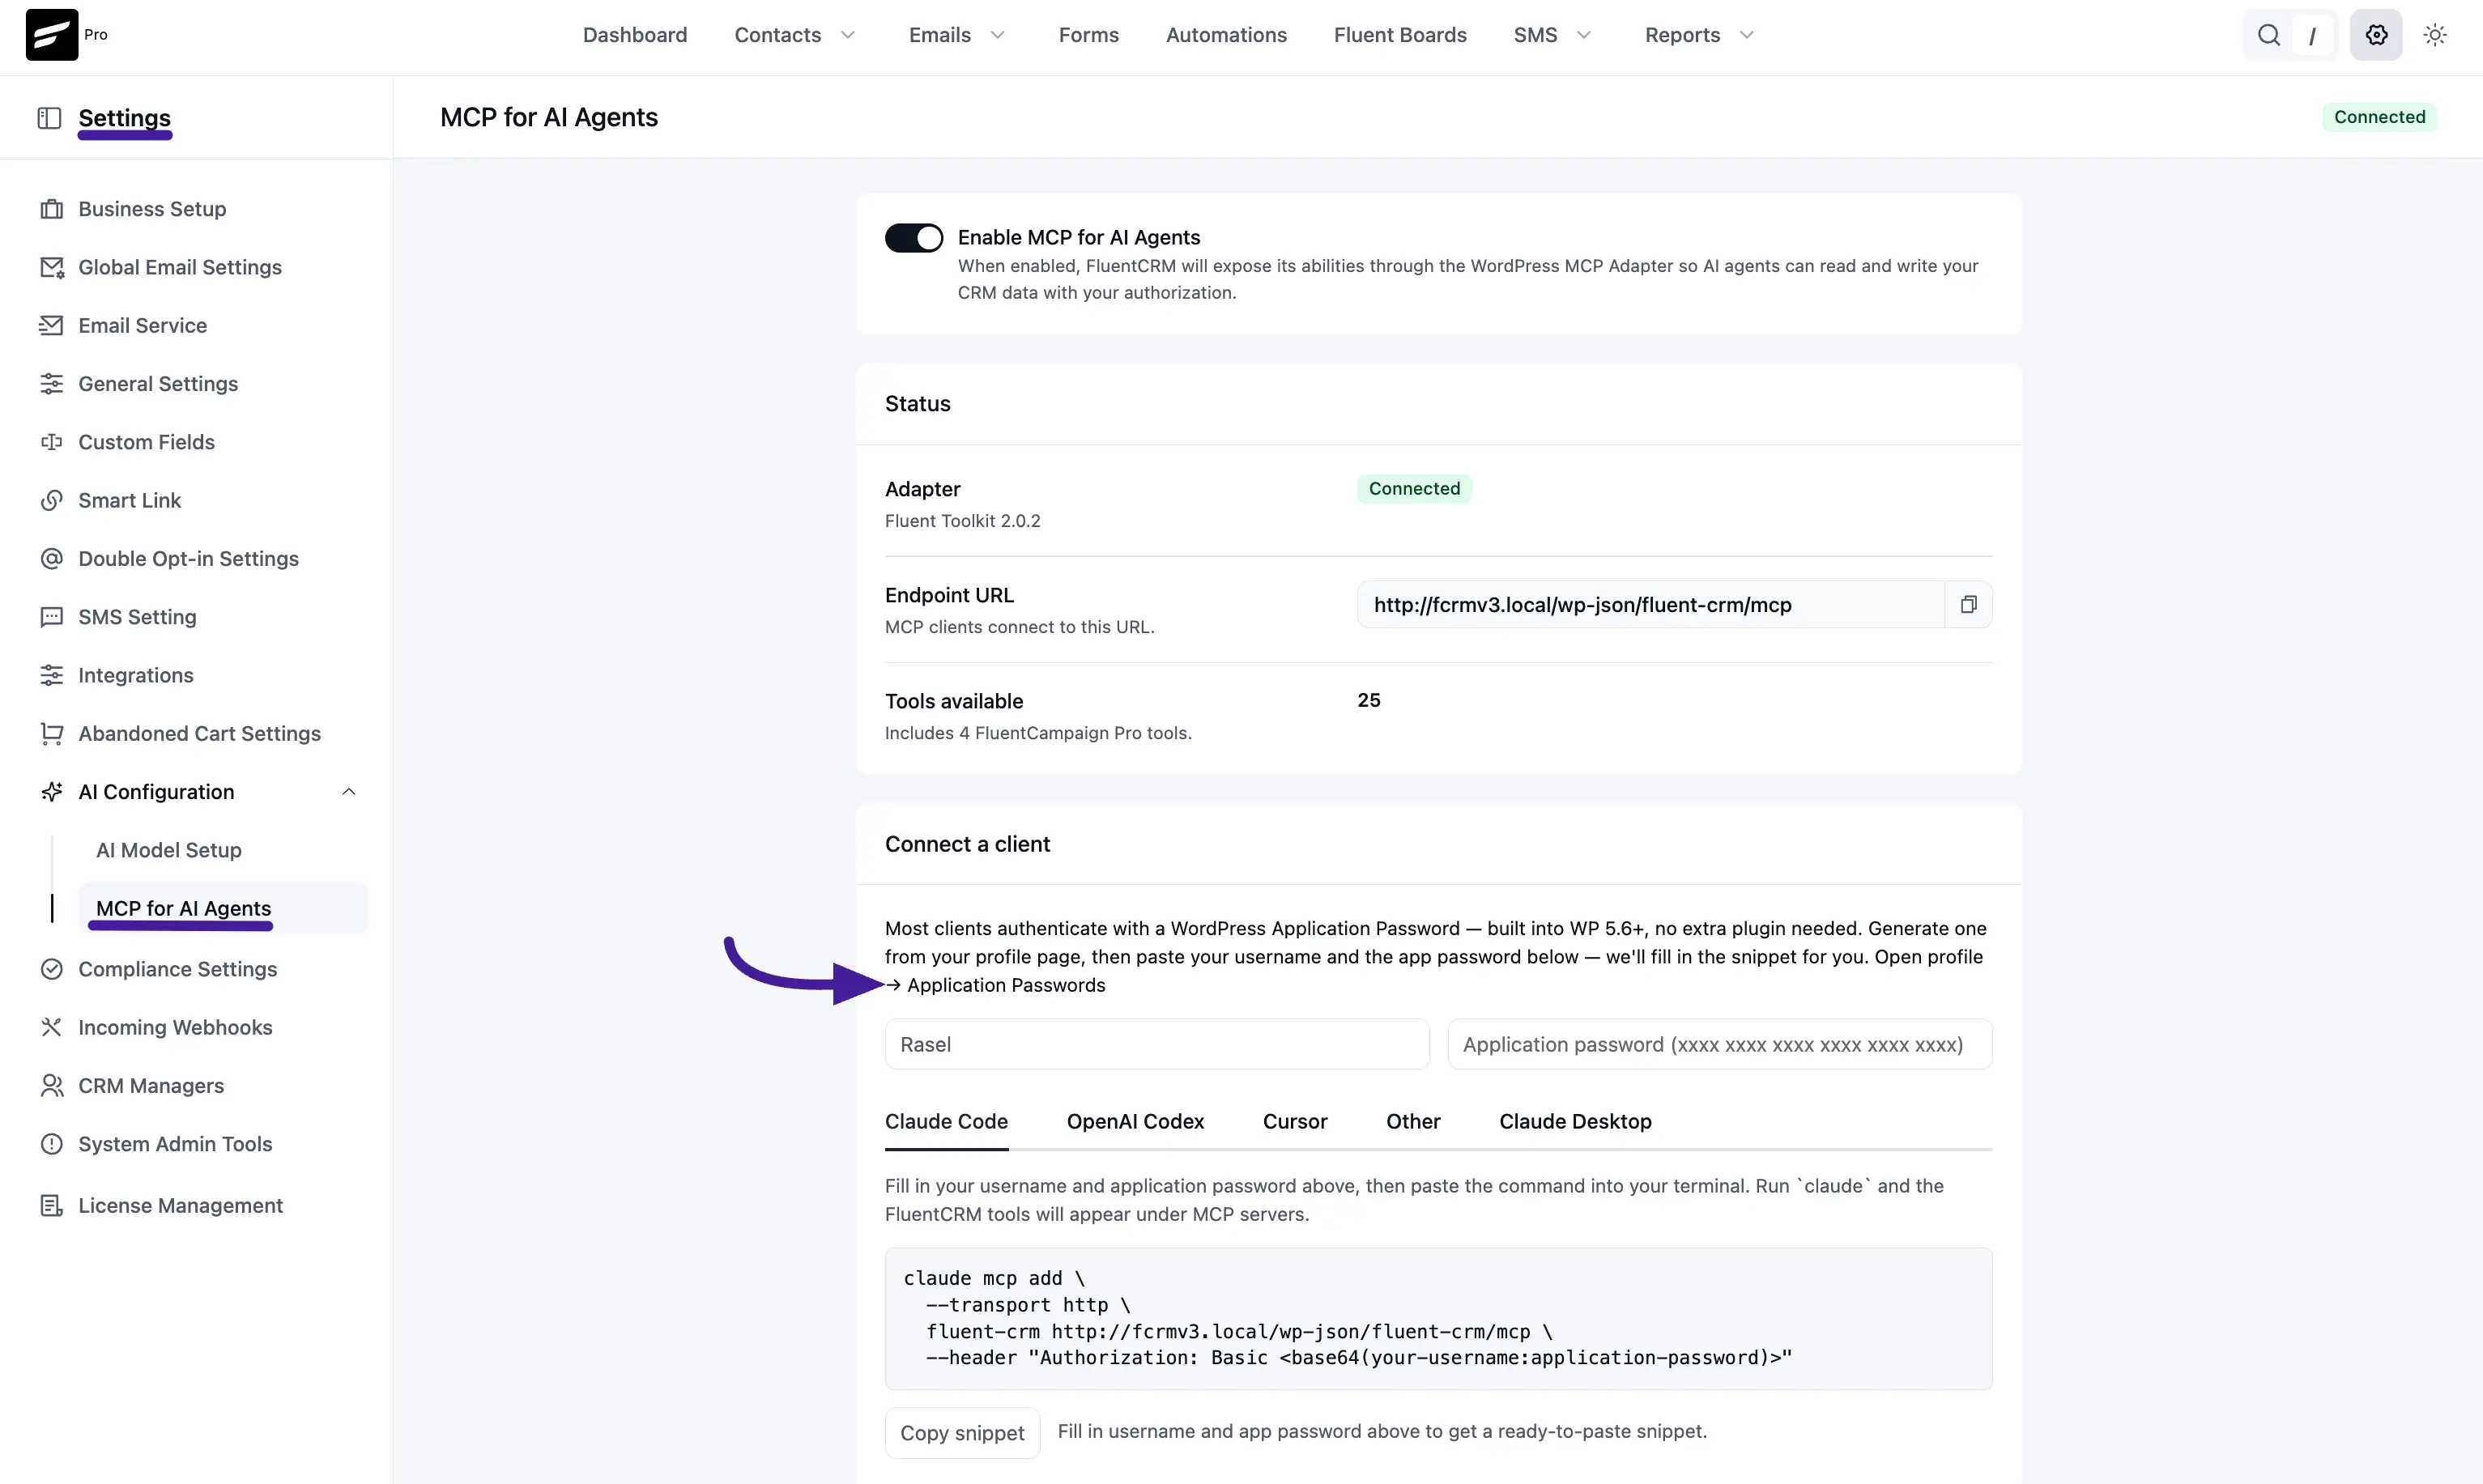The image size is (2483, 1484).
Task: Open Custom Fields settings page
Action: coord(147,442)
